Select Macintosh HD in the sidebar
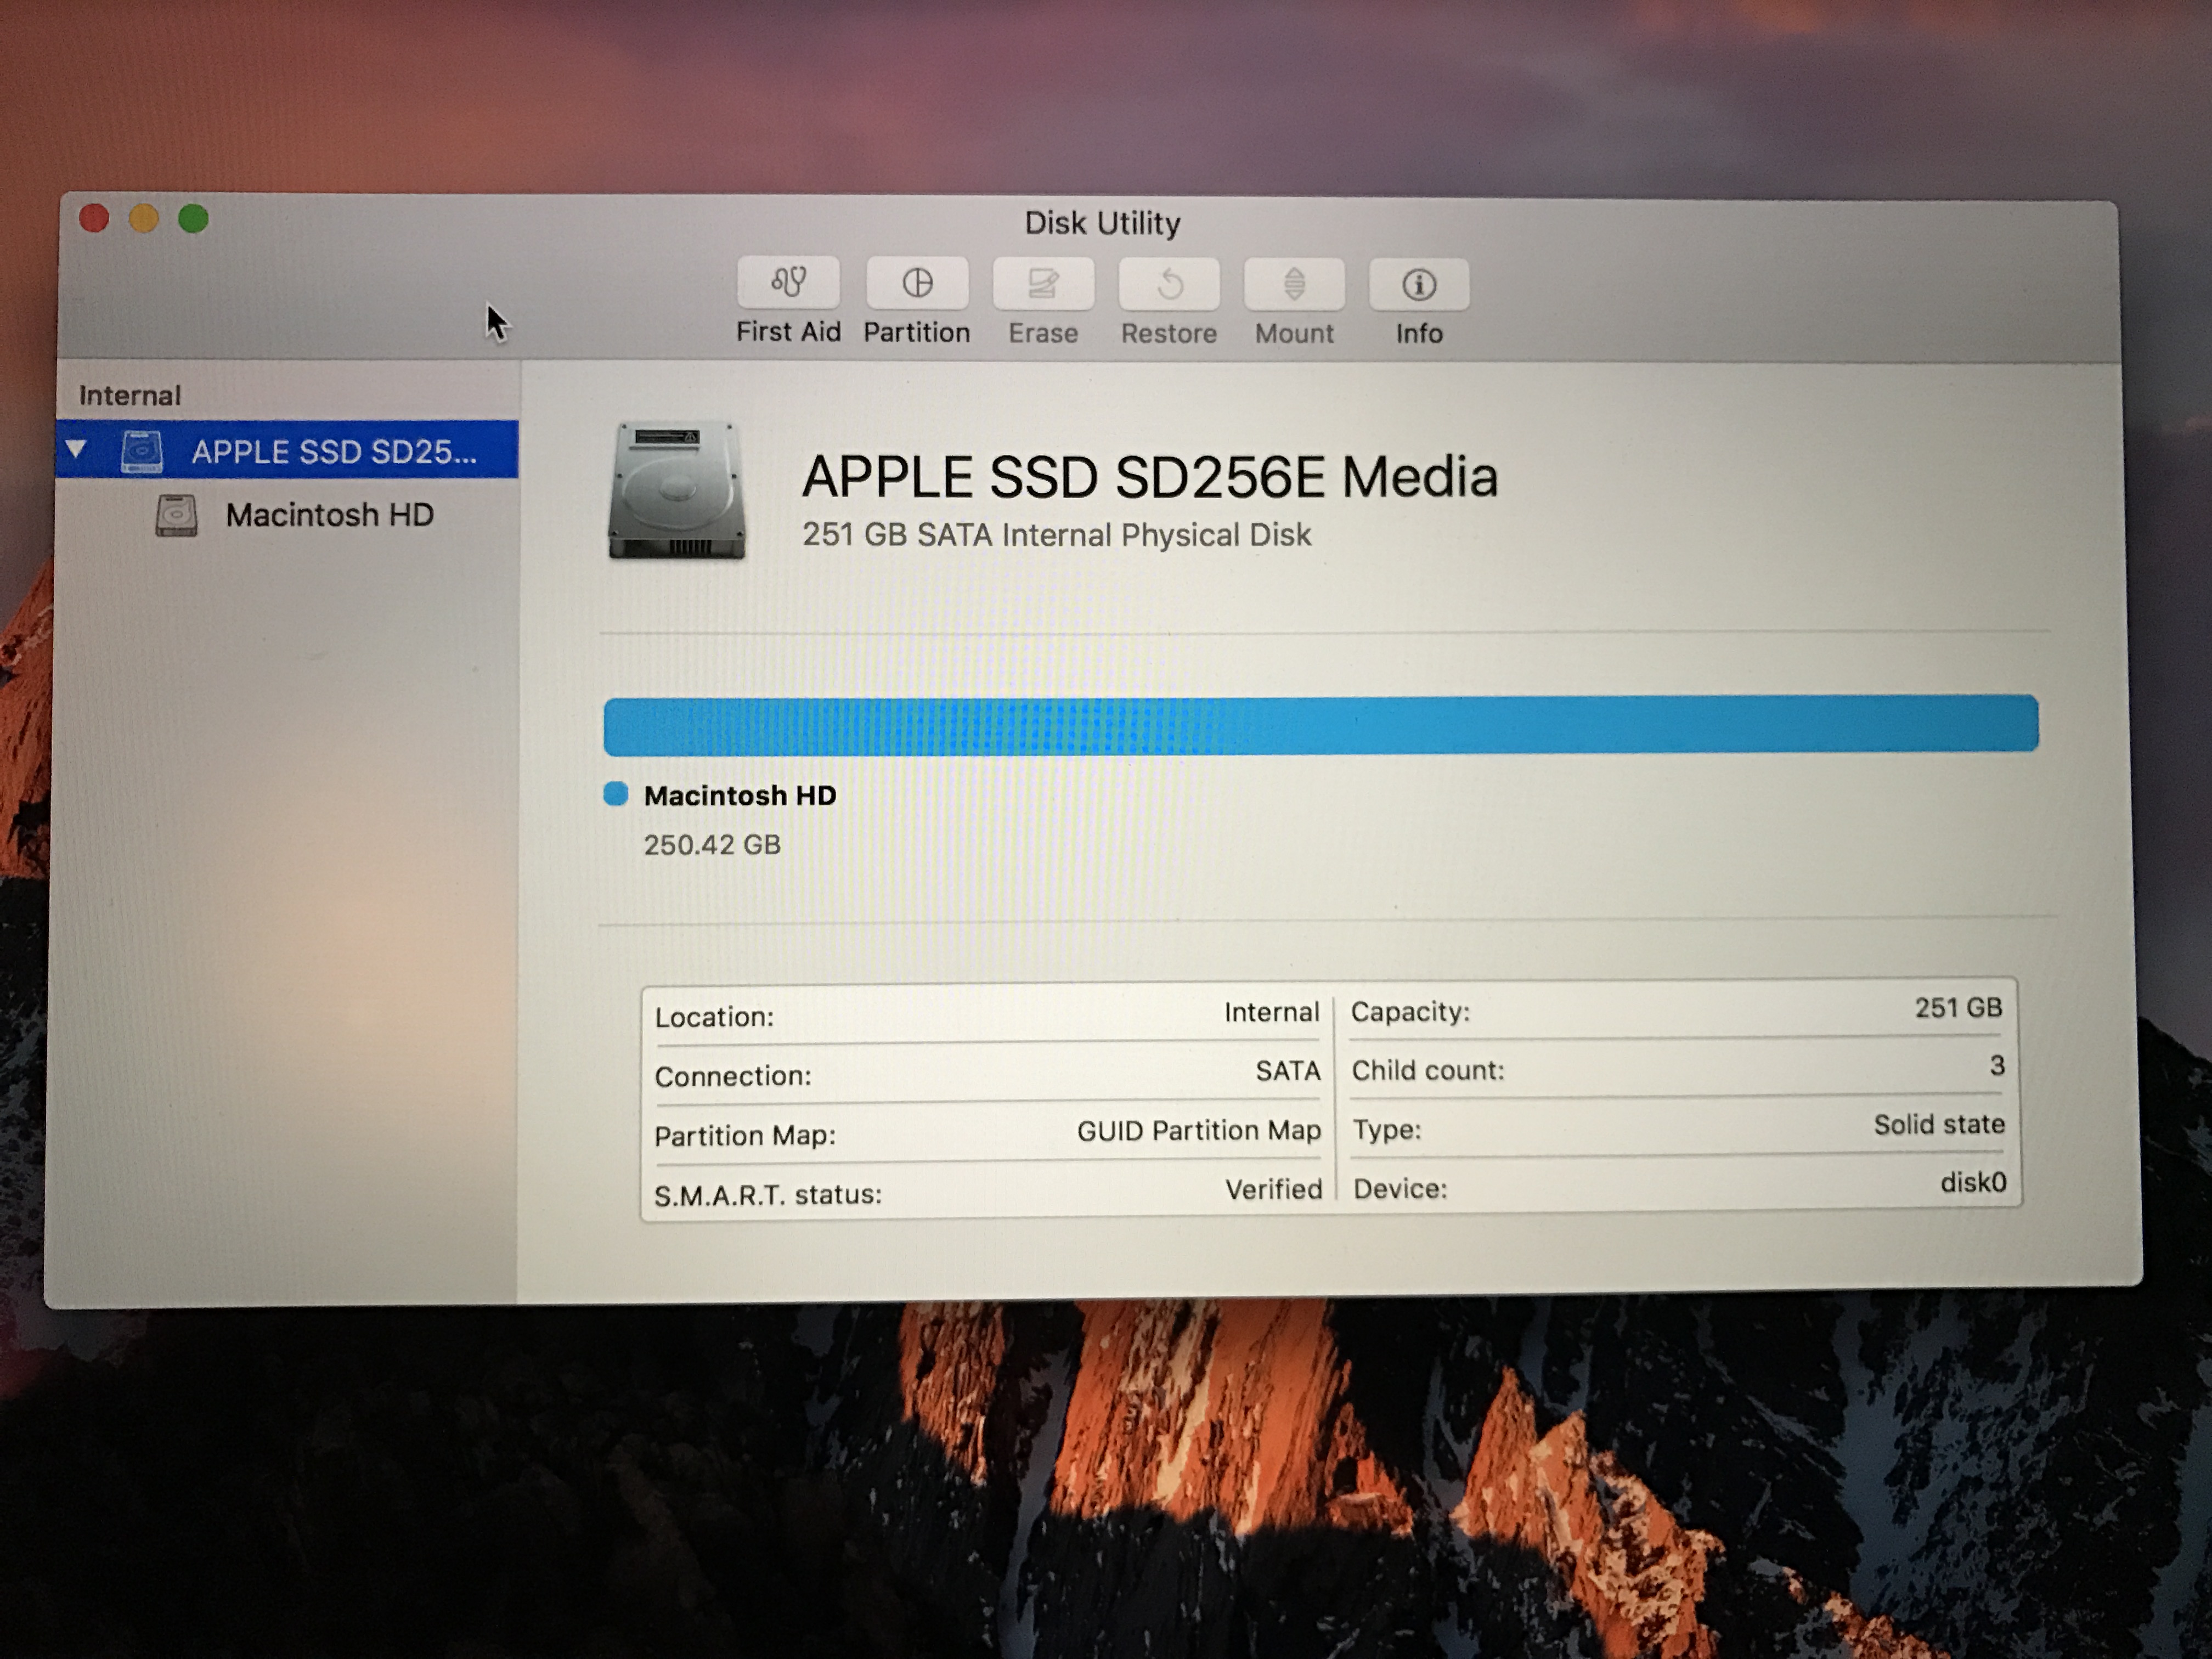This screenshot has width=2212, height=1659. coord(328,515)
